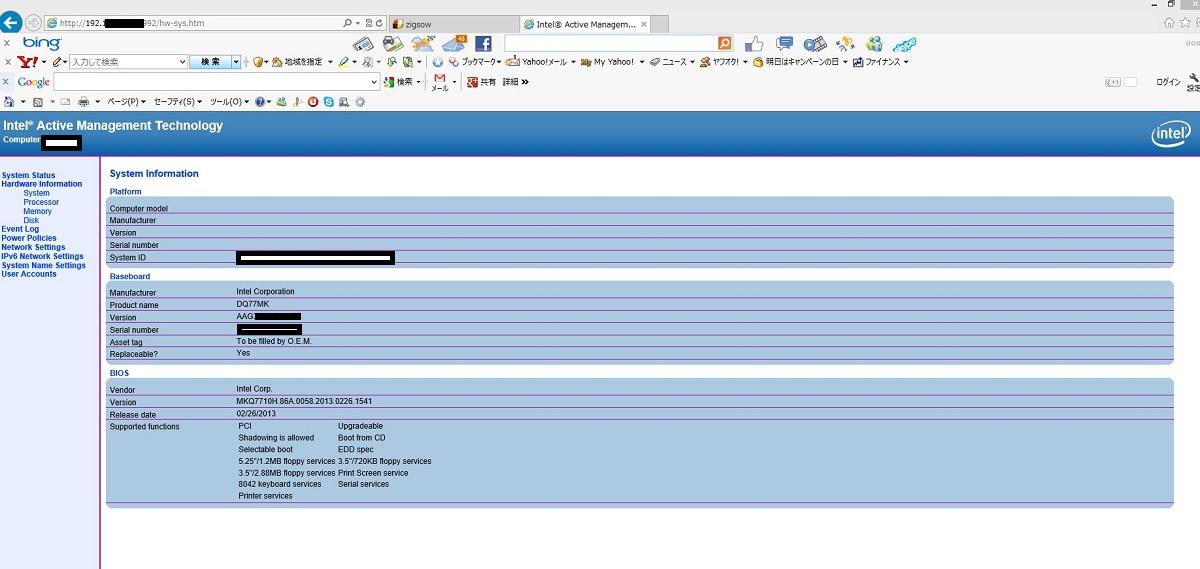Go to Memory hardware page

(37, 211)
